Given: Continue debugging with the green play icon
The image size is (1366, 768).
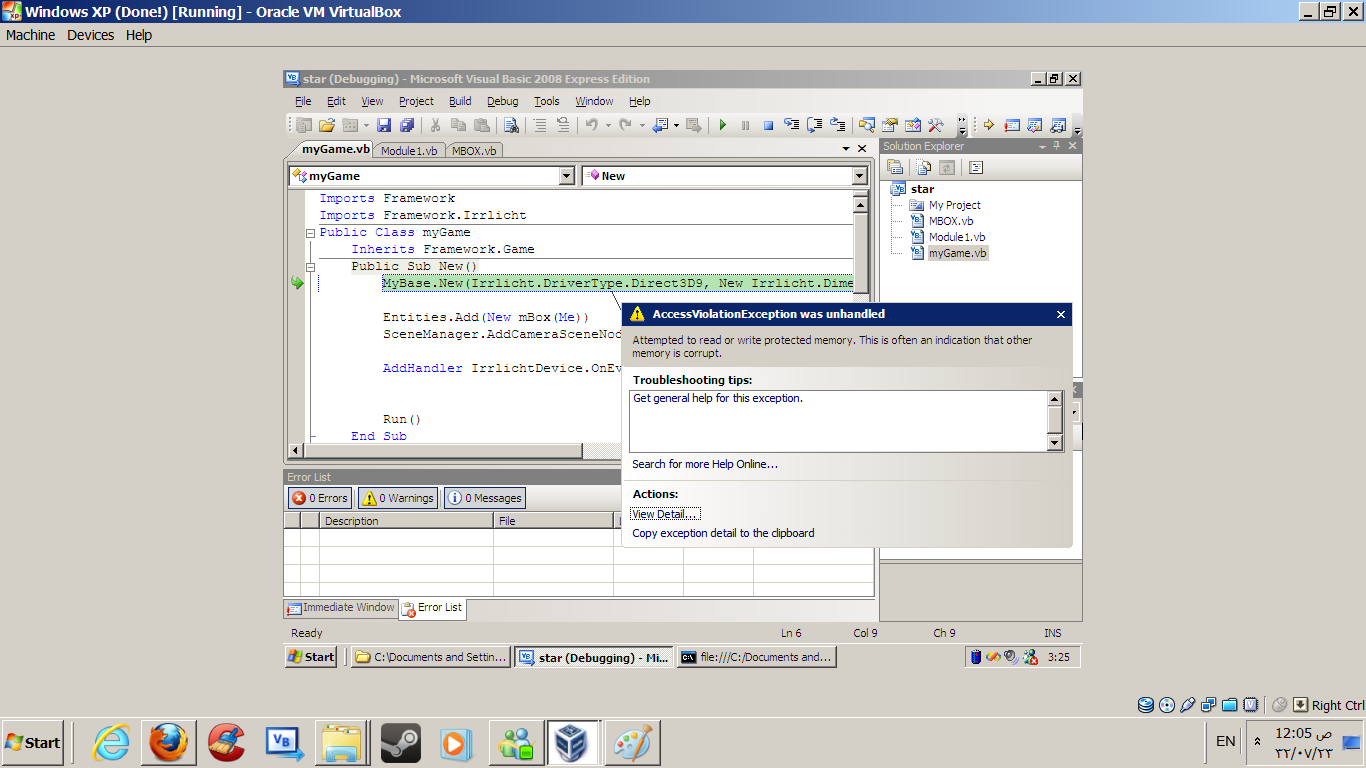Looking at the screenshot, I should click(722, 125).
